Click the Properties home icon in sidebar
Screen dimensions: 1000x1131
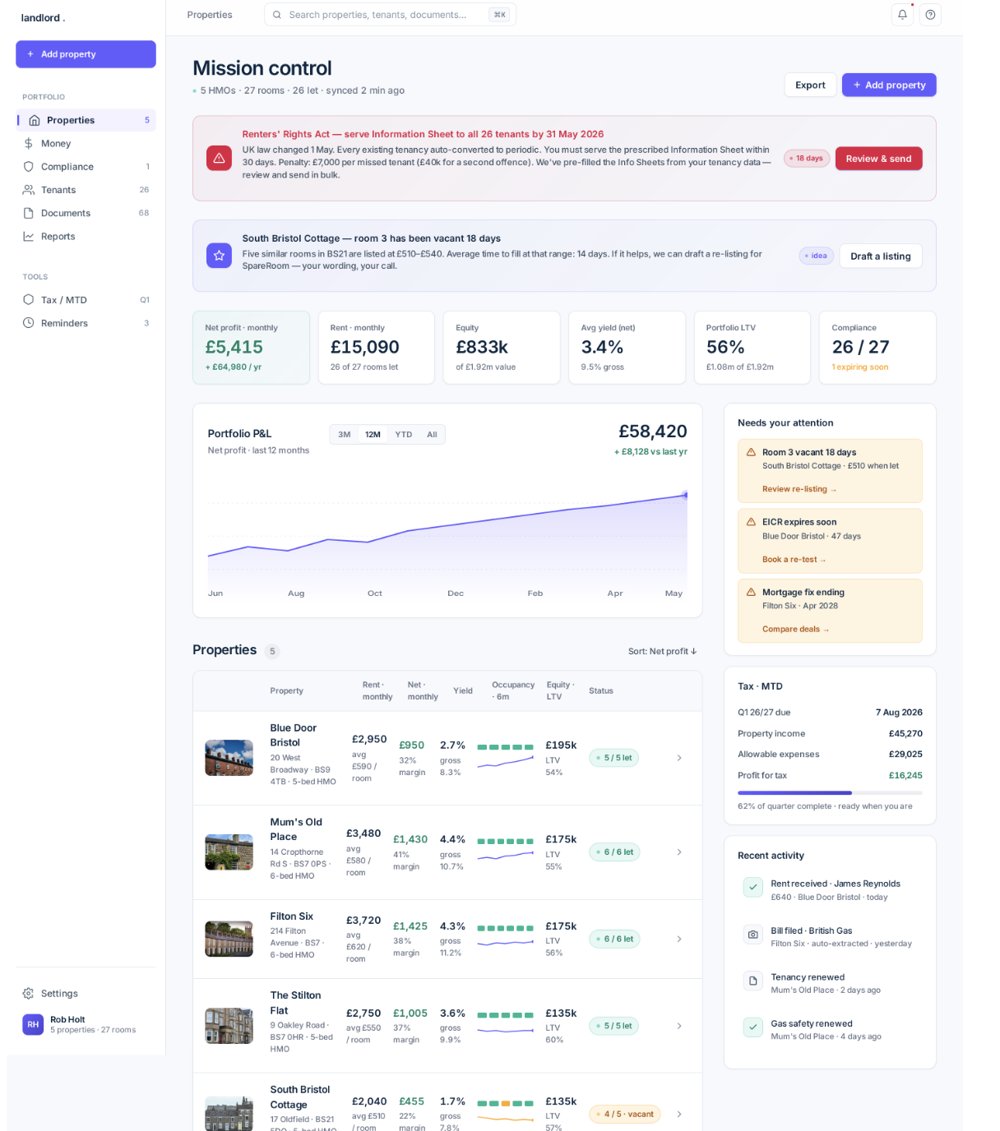pyautogui.click(x=34, y=120)
